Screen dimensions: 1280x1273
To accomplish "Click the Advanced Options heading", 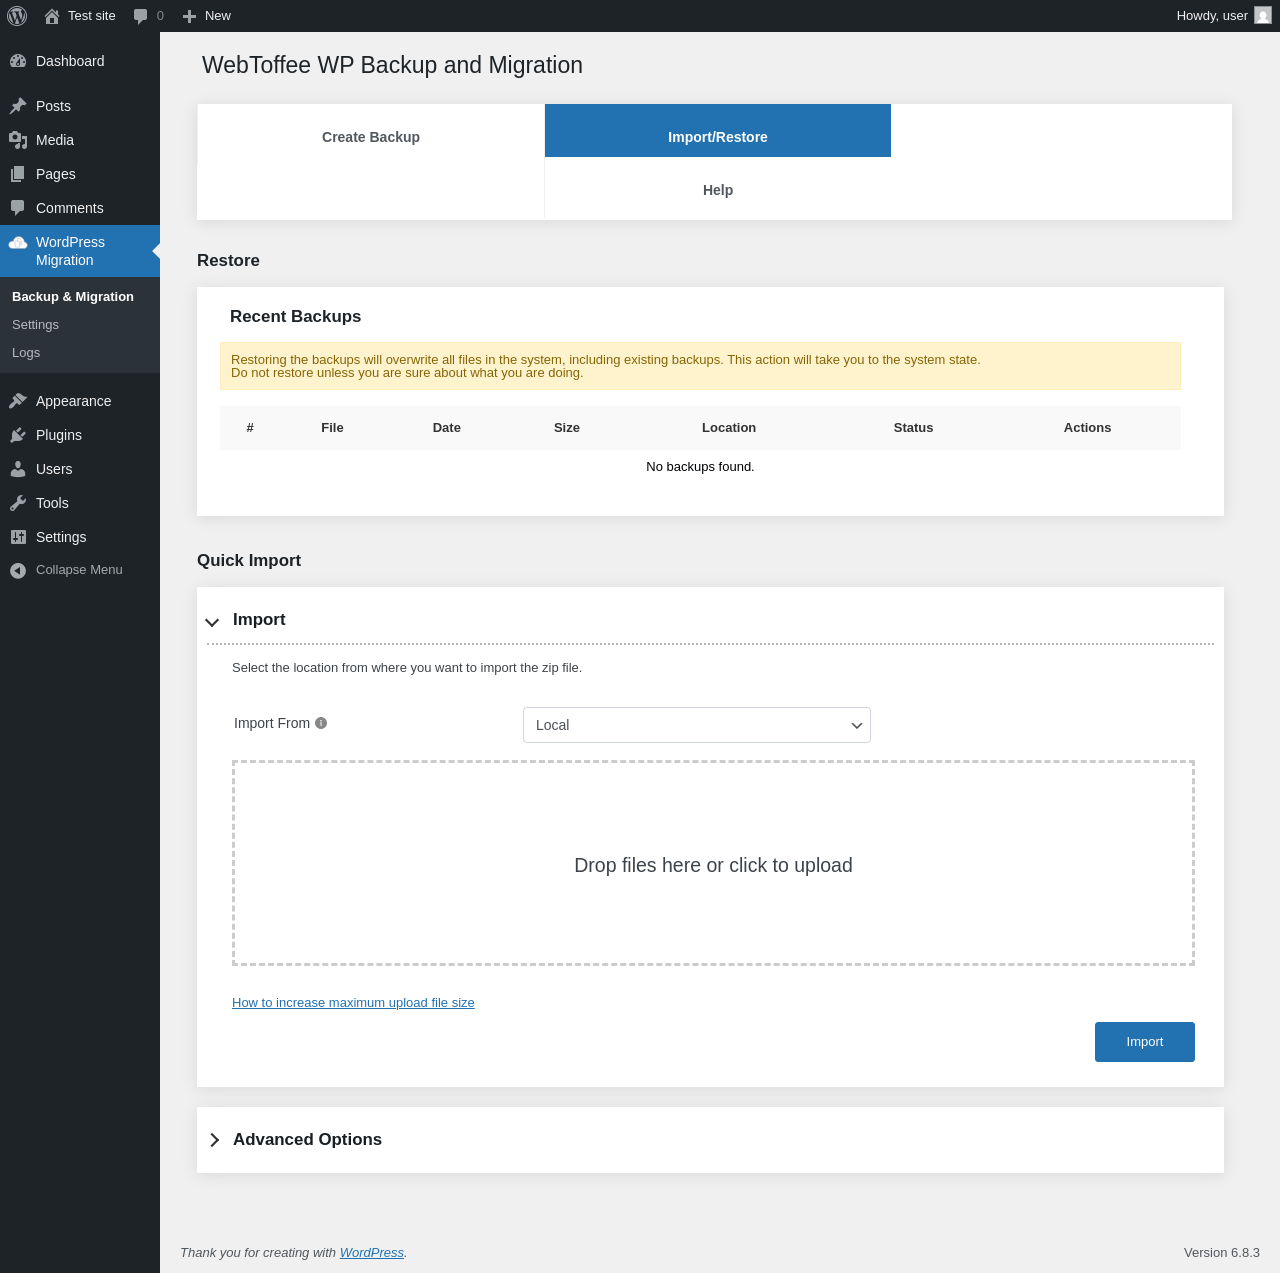I will [x=307, y=1140].
